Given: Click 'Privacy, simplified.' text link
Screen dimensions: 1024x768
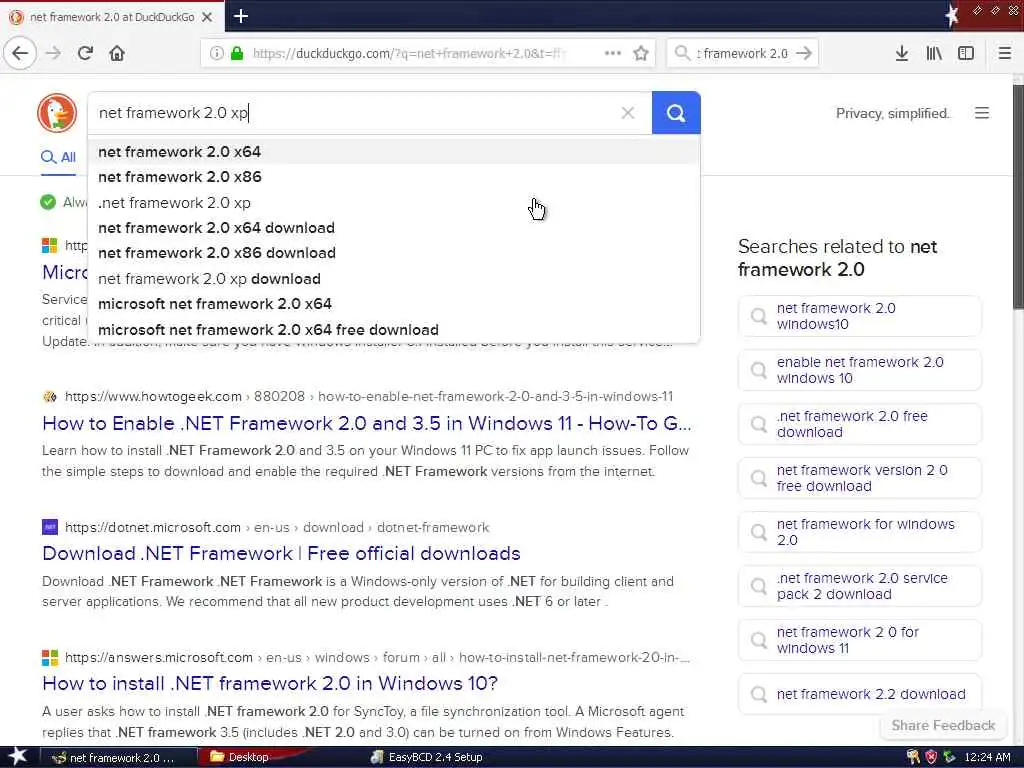Looking at the screenshot, I should tap(892, 114).
